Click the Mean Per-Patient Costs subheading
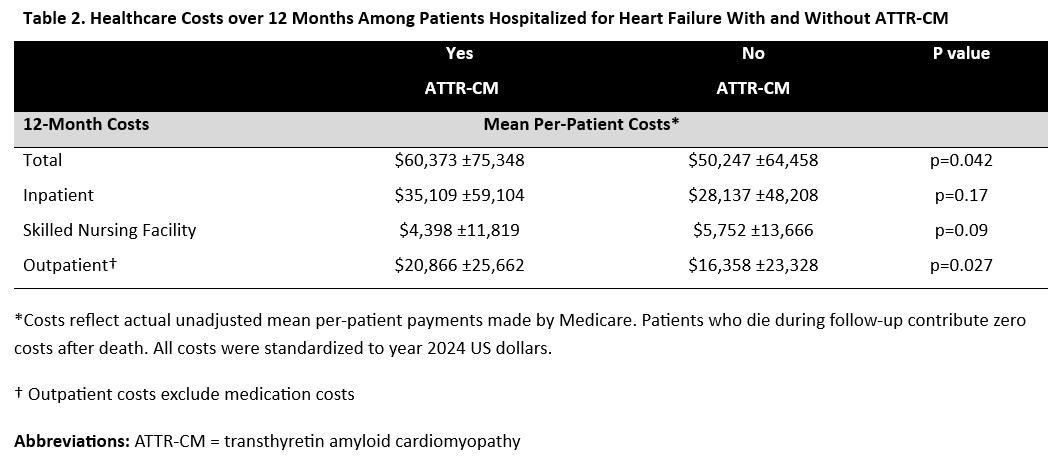This screenshot has width=1058, height=466. (581, 124)
